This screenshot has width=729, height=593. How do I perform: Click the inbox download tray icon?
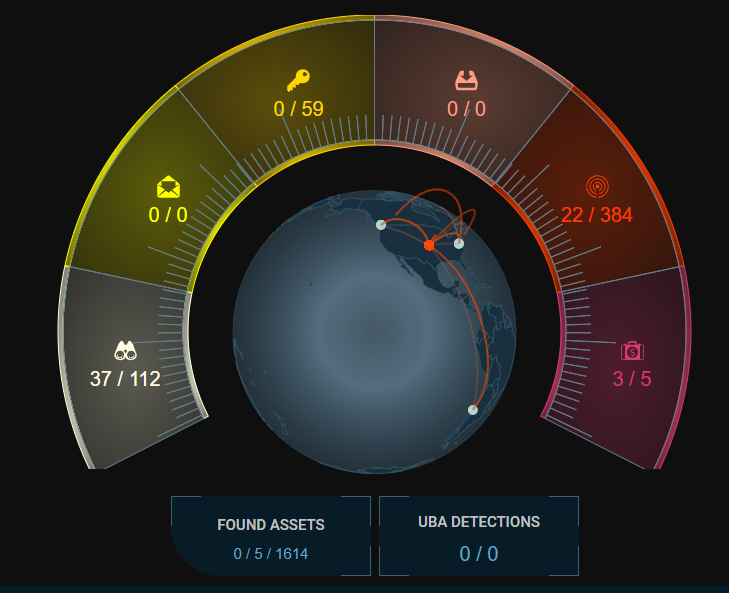point(466,80)
